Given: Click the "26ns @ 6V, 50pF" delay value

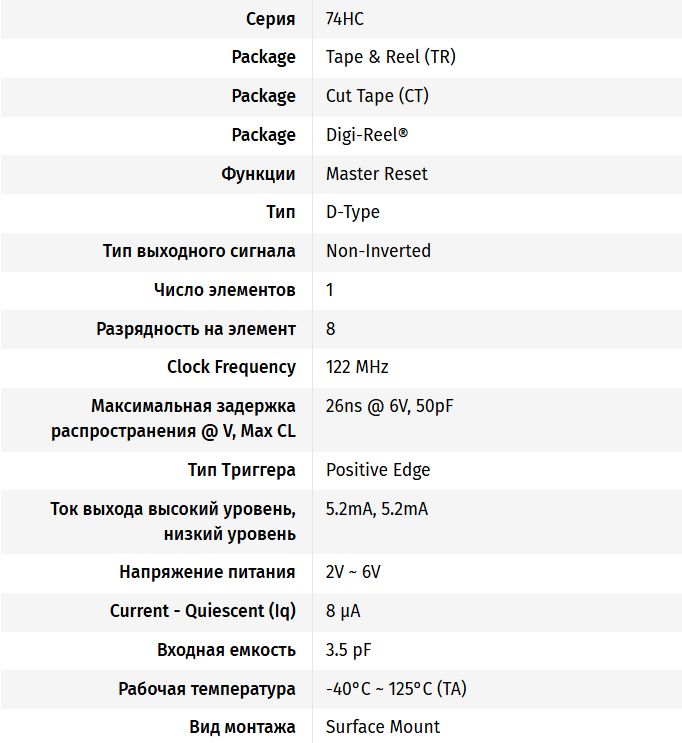Looking at the screenshot, I should (390, 406).
